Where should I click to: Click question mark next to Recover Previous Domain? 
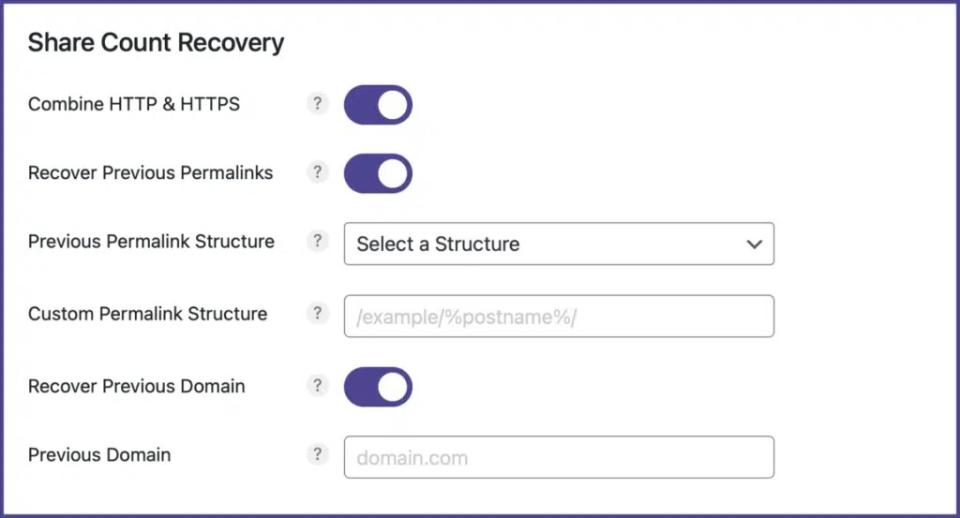(317, 386)
